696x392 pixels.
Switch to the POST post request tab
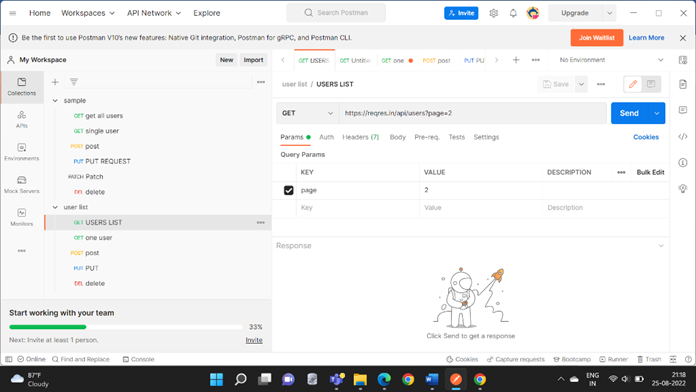click(x=436, y=60)
